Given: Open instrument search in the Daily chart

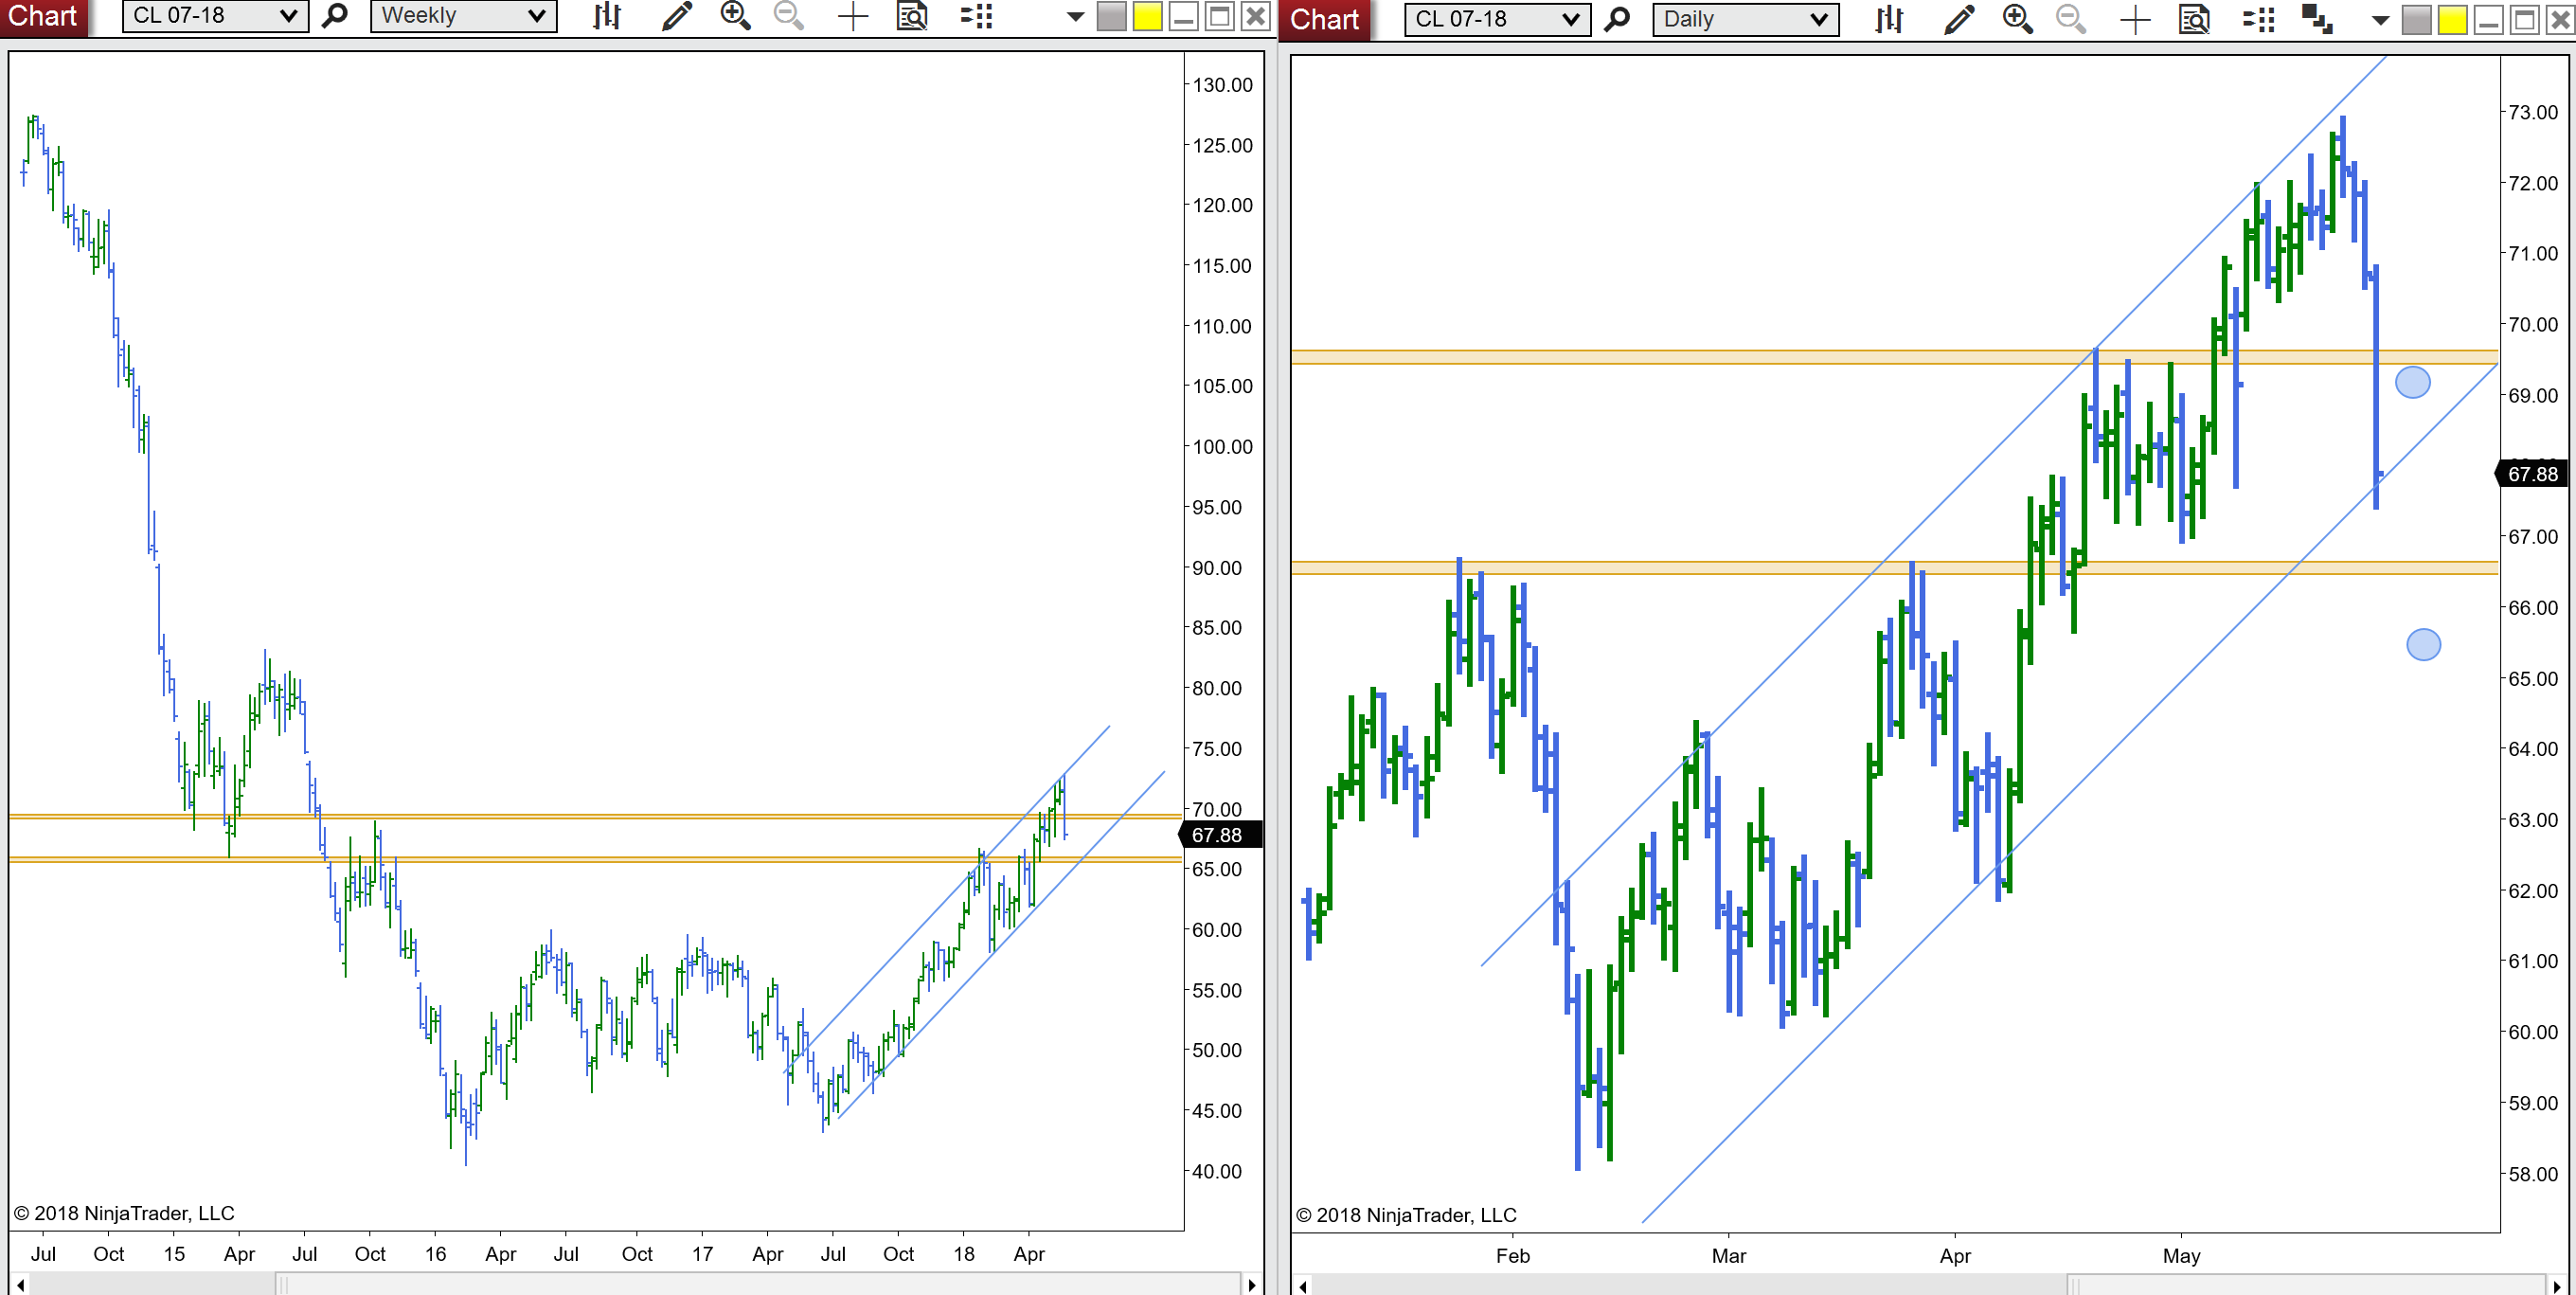Looking at the screenshot, I should pyautogui.click(x=1617, y=19).
